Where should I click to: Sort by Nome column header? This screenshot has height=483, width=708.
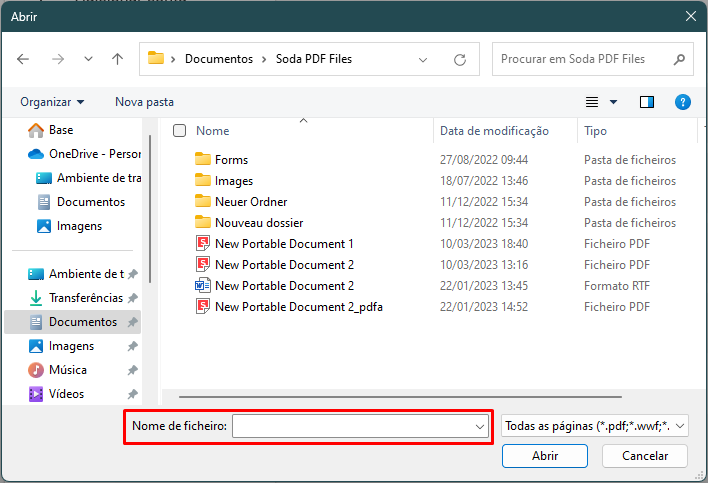[213, 131]
